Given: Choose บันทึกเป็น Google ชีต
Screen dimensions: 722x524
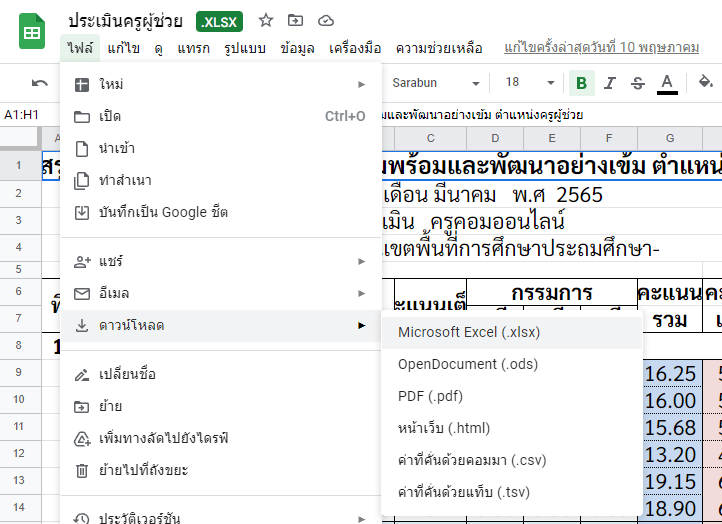Looking at the screenshot, I should click(221, 213).
